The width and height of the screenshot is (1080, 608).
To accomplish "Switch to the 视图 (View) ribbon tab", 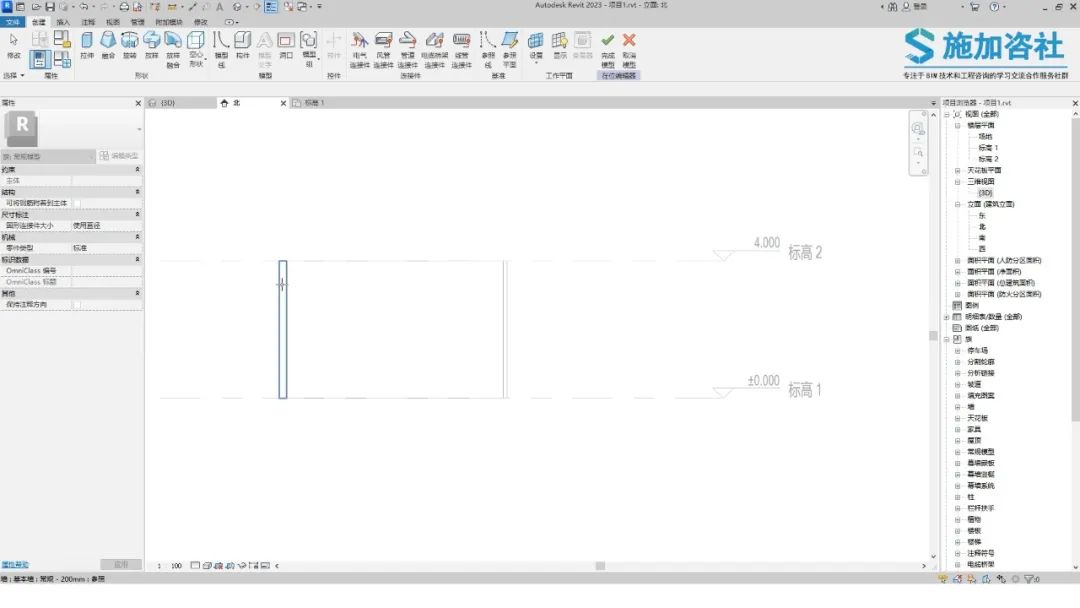I will click(113, 22).
